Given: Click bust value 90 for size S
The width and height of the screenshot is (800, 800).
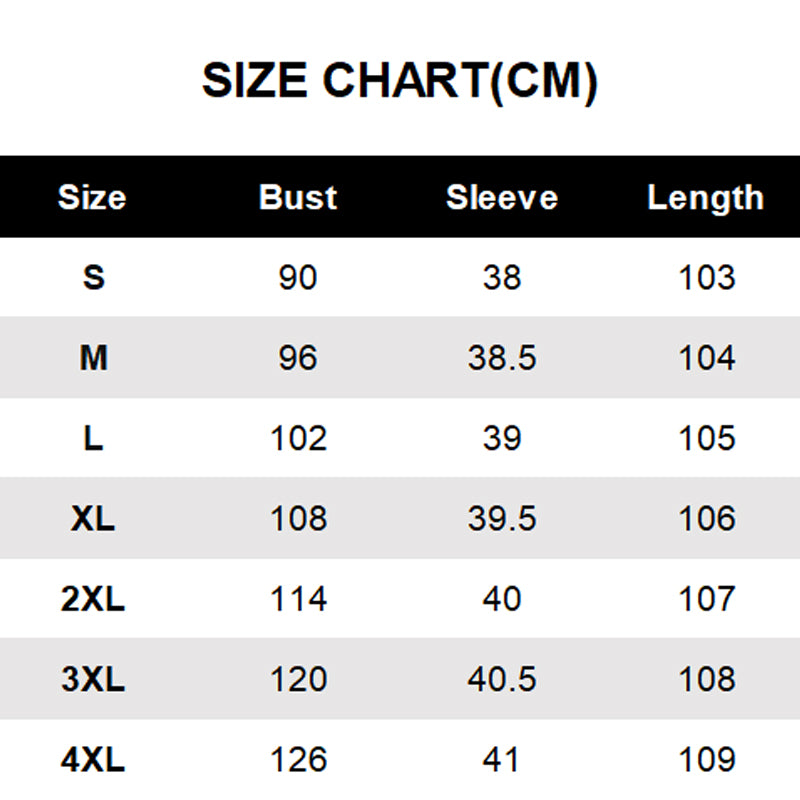Looking at the screenshot, I should coord(298,277).
